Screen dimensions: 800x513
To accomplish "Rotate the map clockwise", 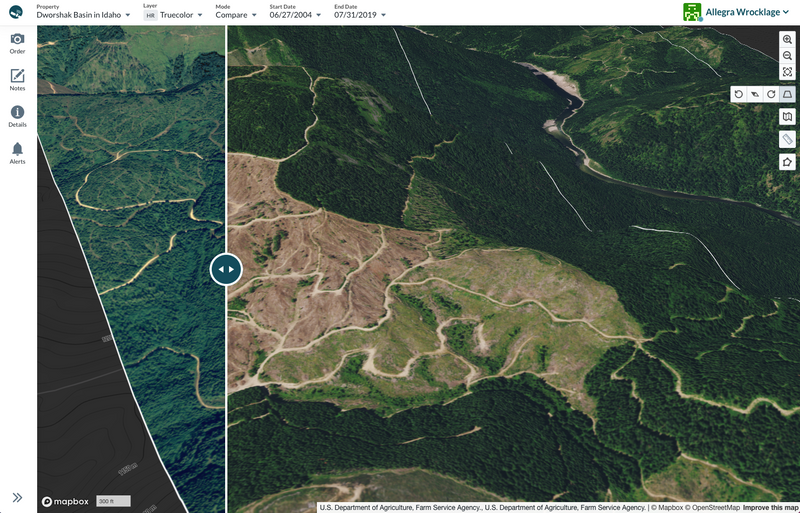I will [771, 94].
